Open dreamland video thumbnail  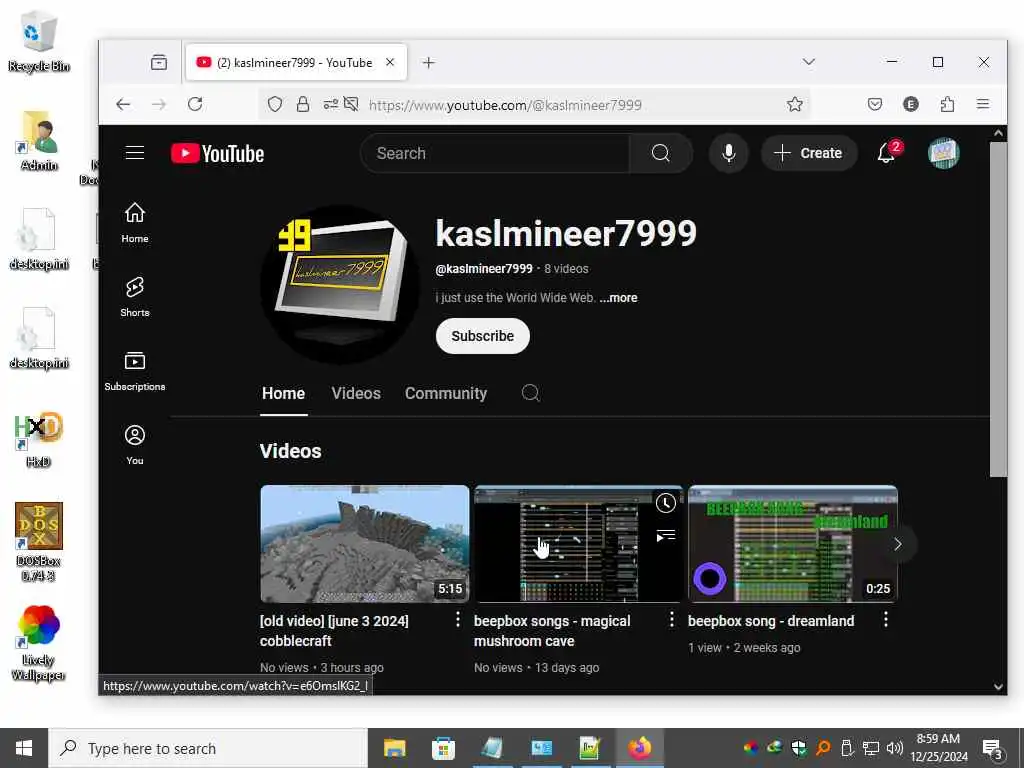[792, 543]
